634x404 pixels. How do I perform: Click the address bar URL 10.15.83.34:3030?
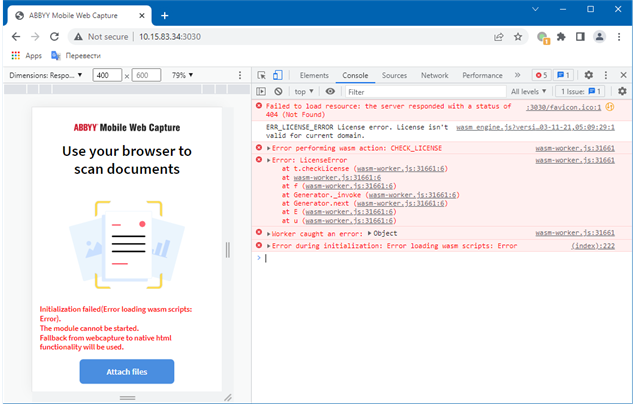(170, 37)
